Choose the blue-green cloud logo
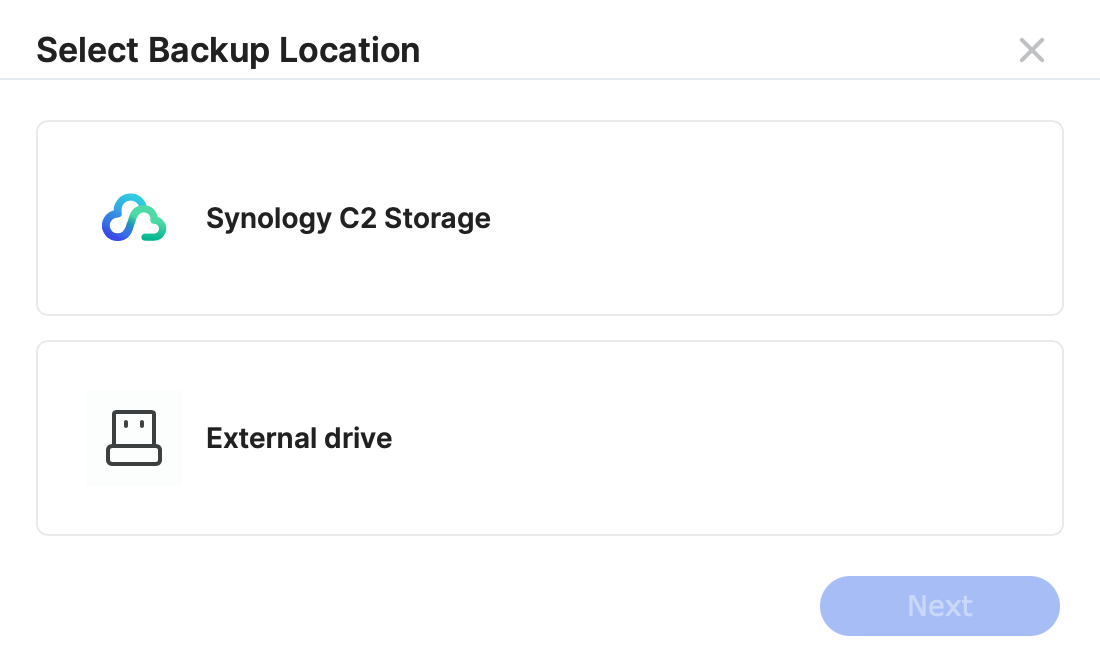Screen dimensions: 1100x654 (x=134, y=218)
